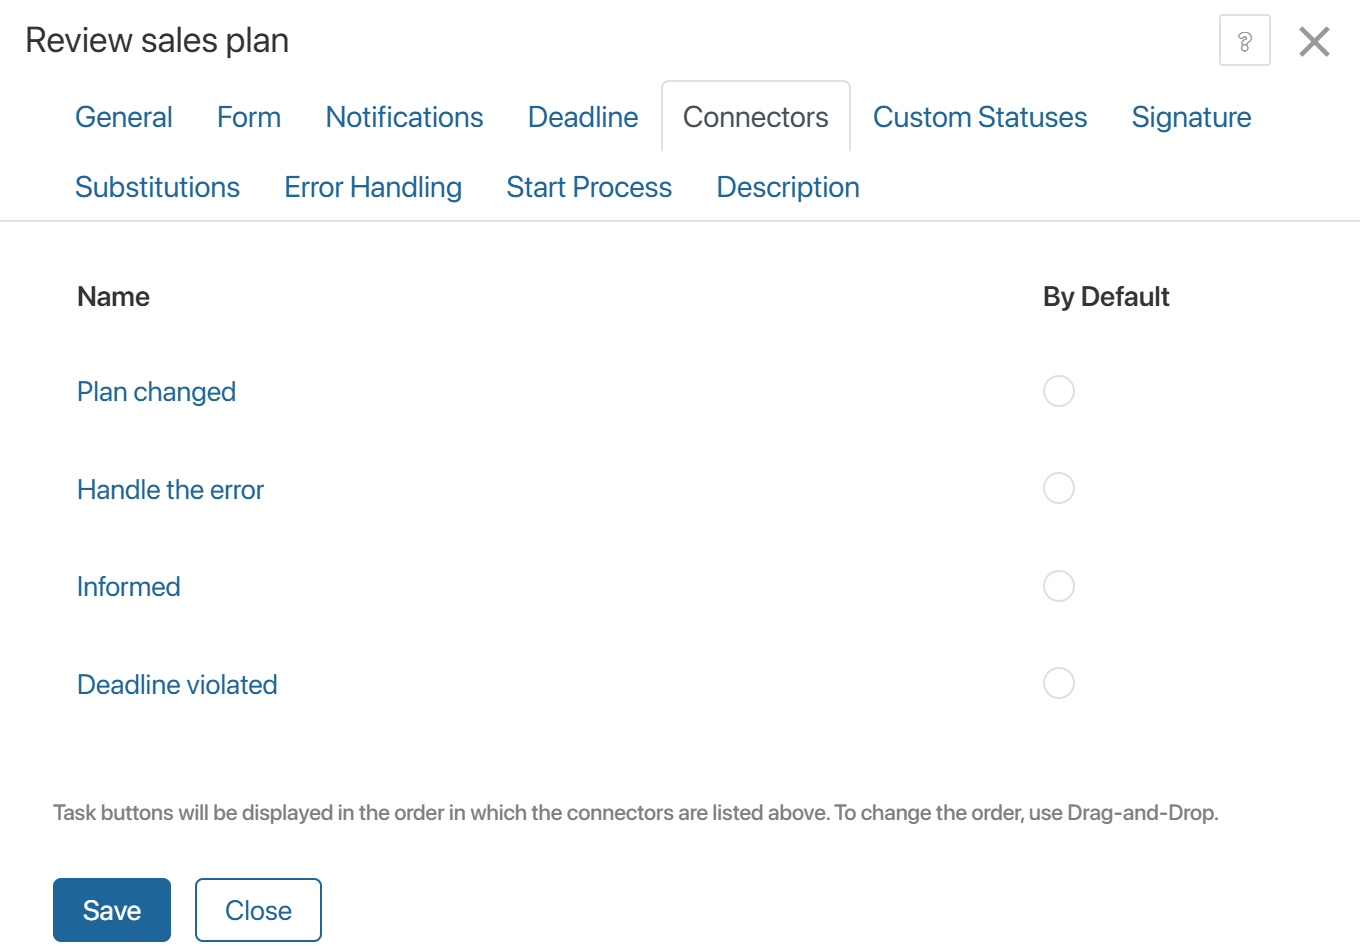Choose Informed as the default connector
This screenshot has height=949, width=1360.
point(1058,586)
